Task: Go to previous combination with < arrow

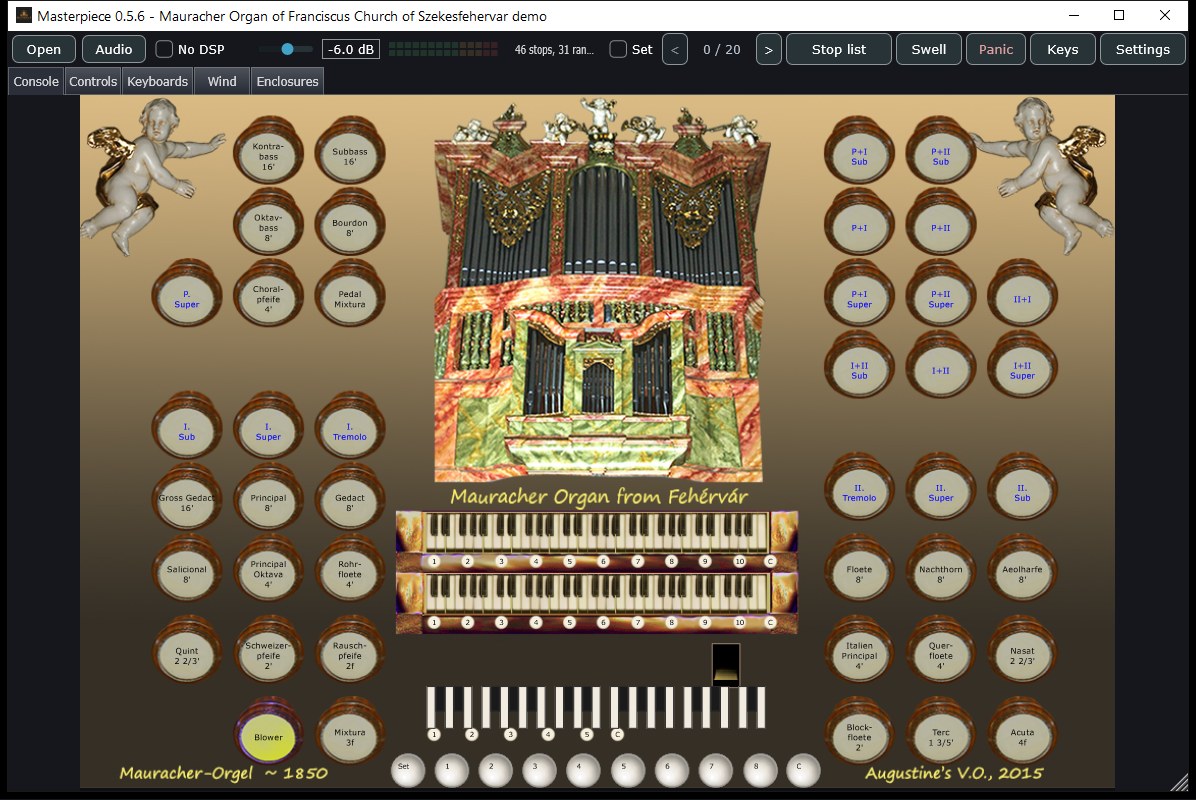Action: pos(674,50)
